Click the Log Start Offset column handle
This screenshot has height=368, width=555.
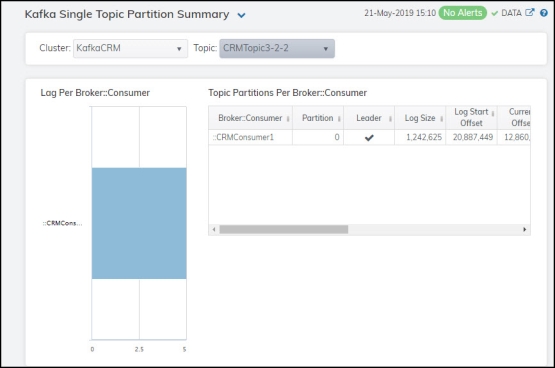coord(493,114)
